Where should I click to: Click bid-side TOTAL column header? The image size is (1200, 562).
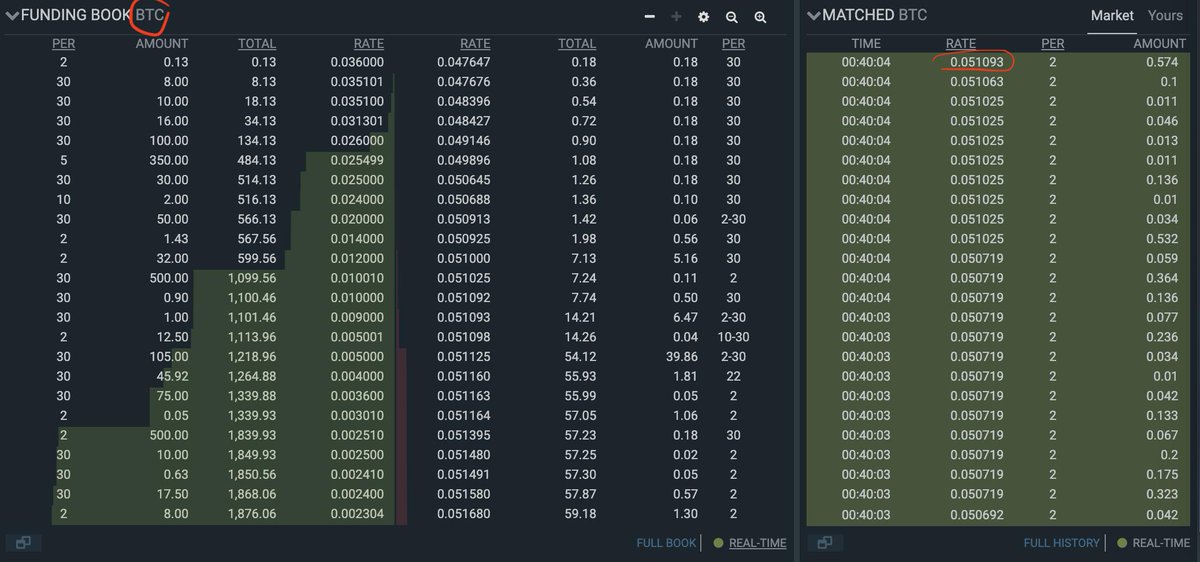(257, 44)
